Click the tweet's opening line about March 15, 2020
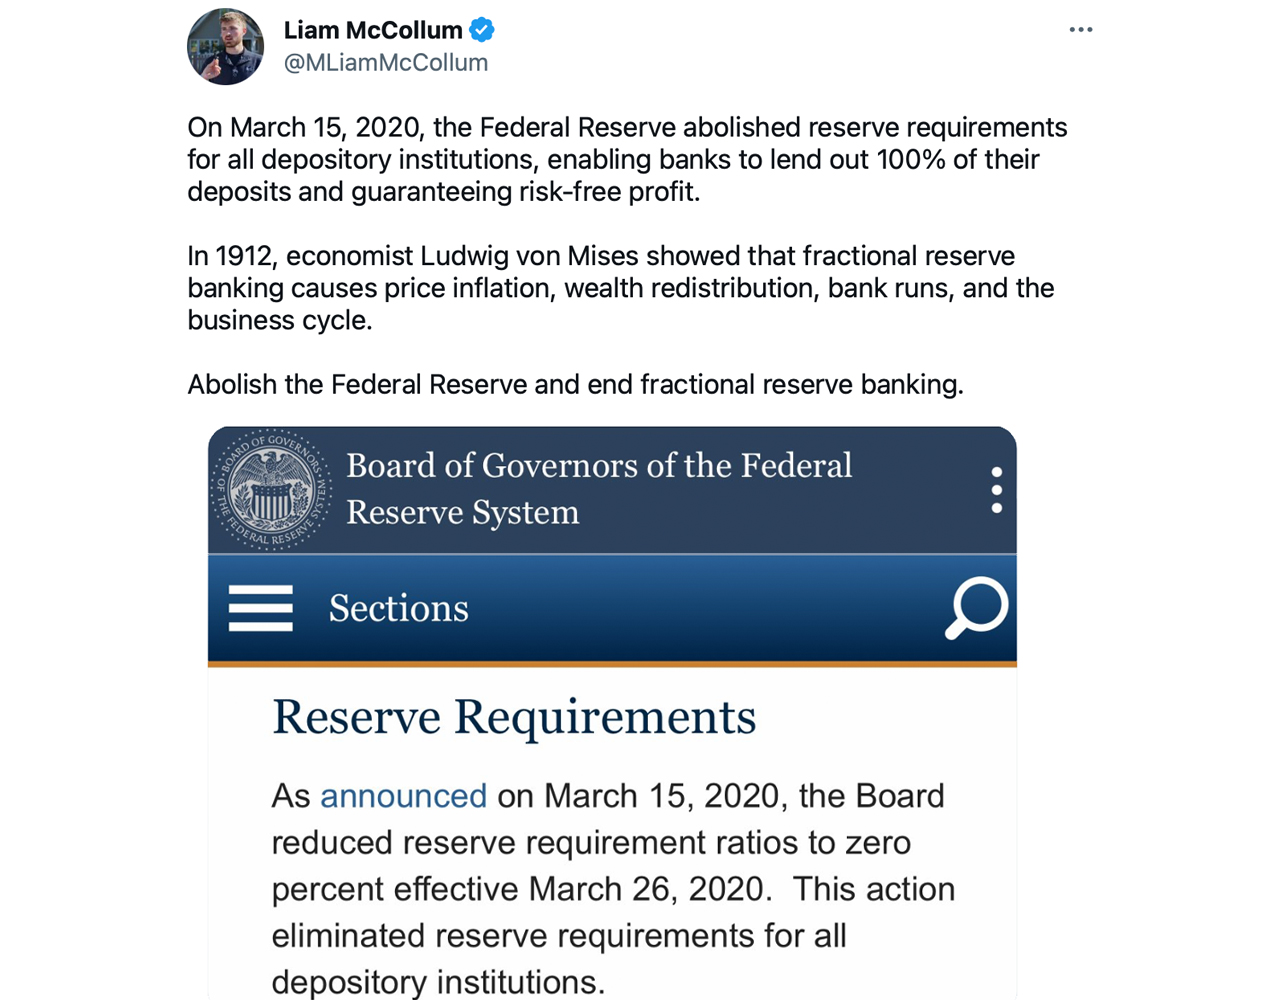The image size is (1280, 1000). (x=627, y=128)
